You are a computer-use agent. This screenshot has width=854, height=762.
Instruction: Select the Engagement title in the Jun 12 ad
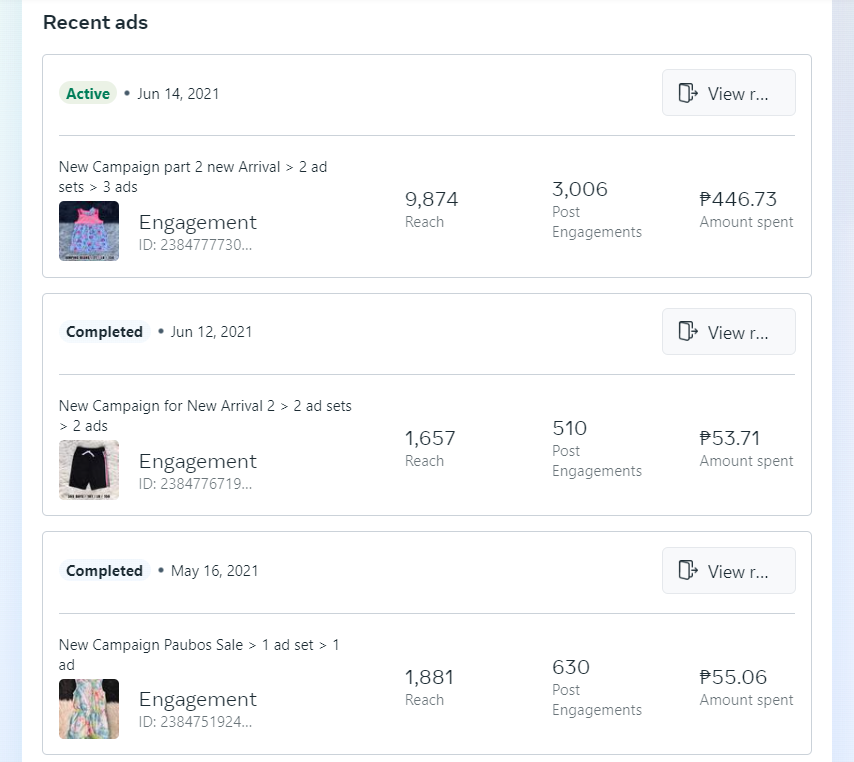pos(197,461)
